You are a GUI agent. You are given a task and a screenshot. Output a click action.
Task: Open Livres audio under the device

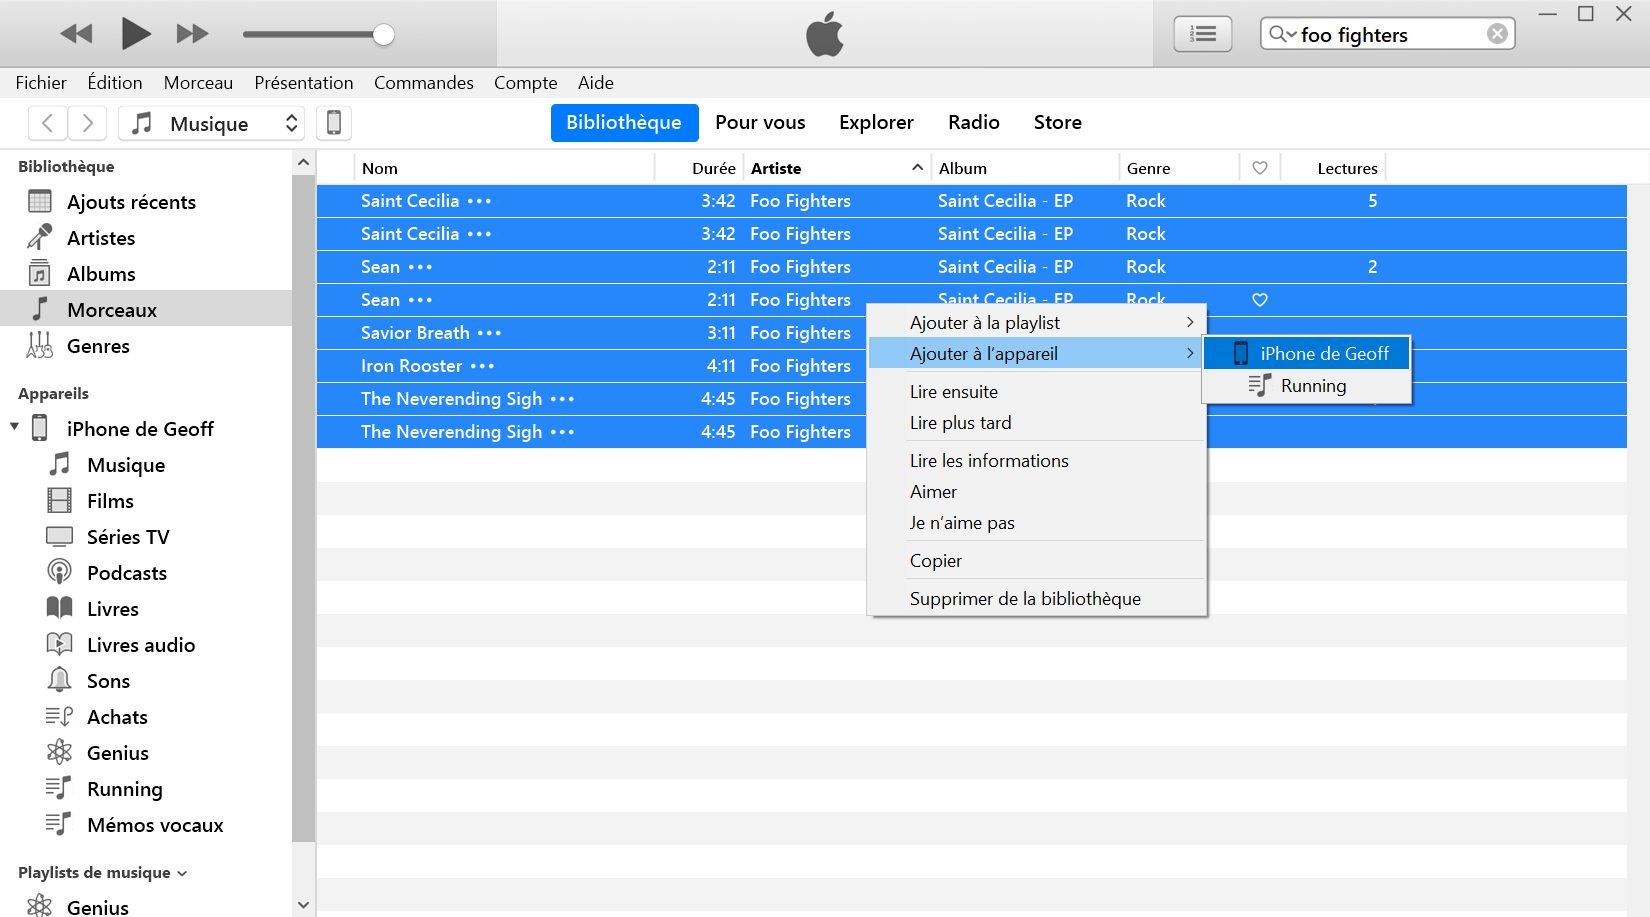[x=141, y=645]
